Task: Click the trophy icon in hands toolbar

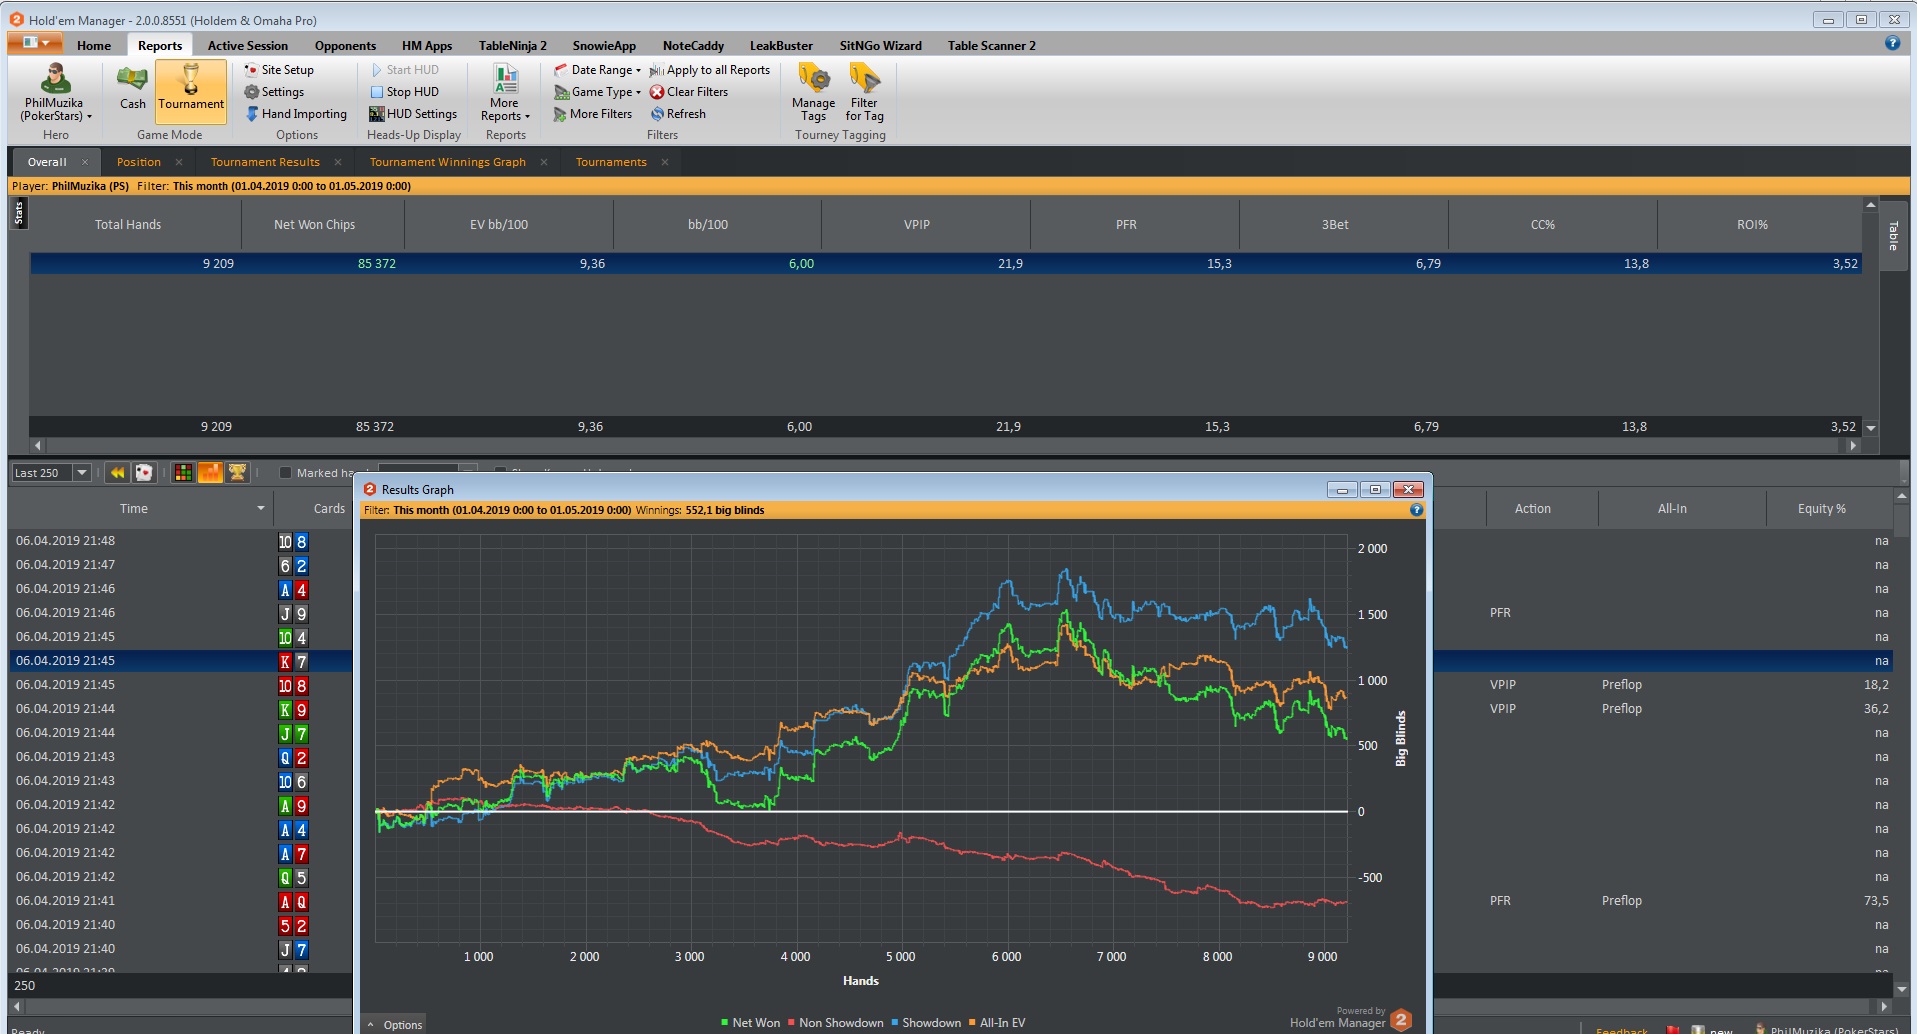Action: 237,473
